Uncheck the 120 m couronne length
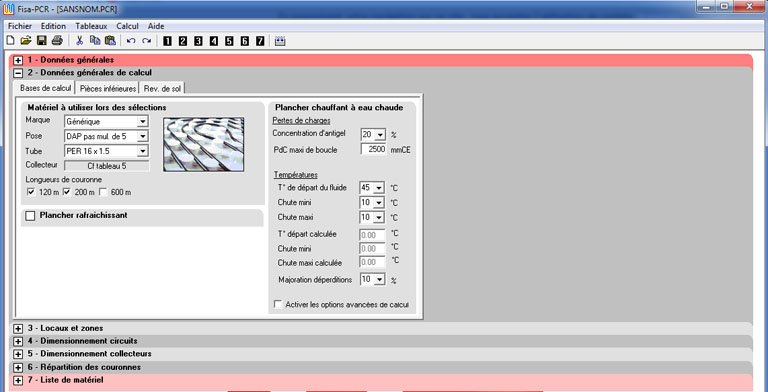The width and height of the screenshot is (768, 392). click(x=31, y=192)
